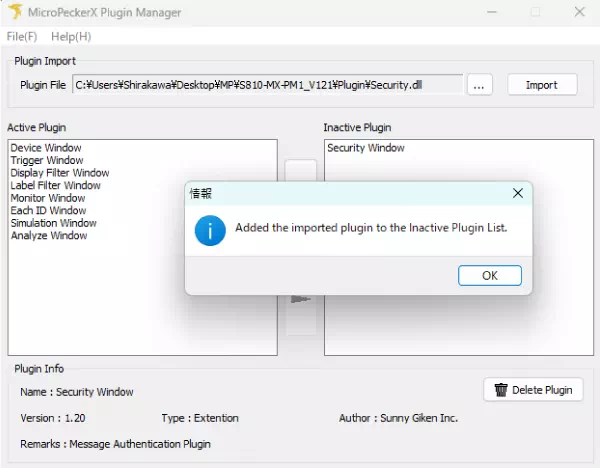Click the blue information icon

[x=210, y=228]
